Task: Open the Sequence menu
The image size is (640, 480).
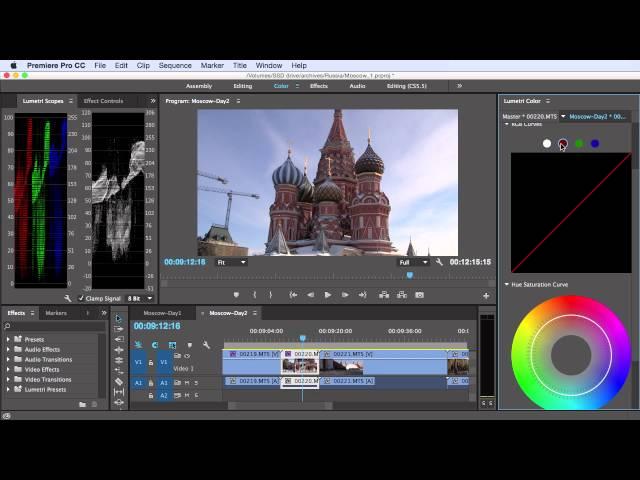Action: point(175,65)
